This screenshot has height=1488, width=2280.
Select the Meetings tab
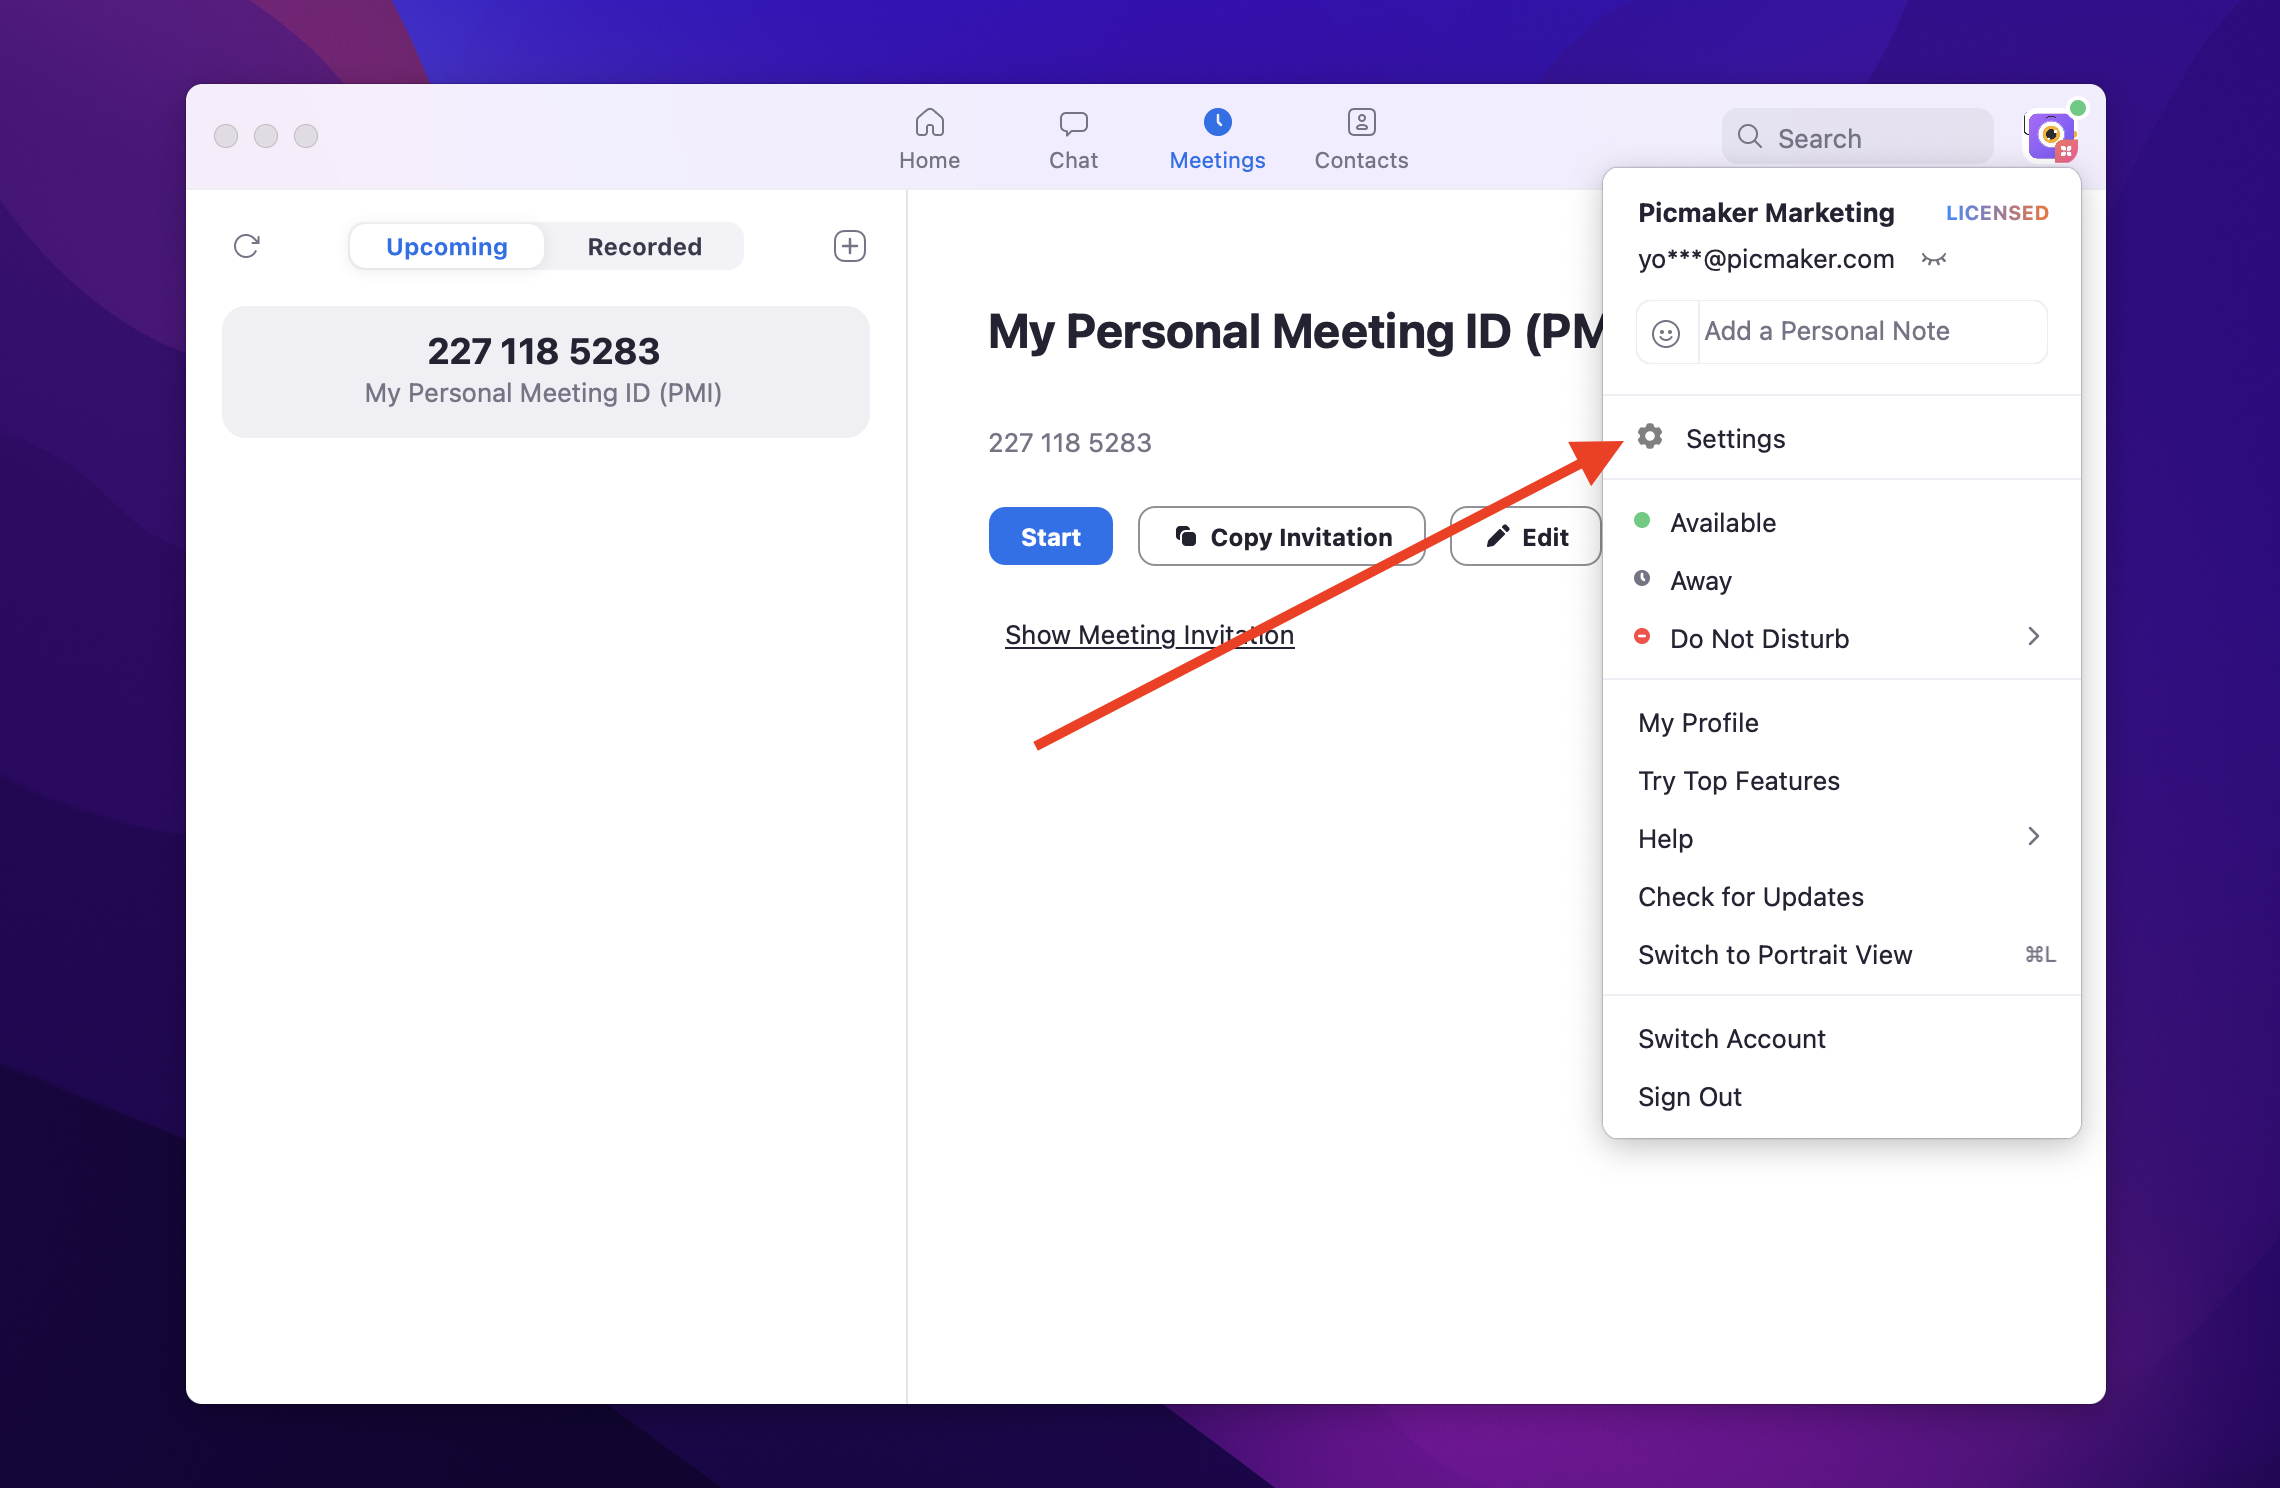pos(1218,136)
